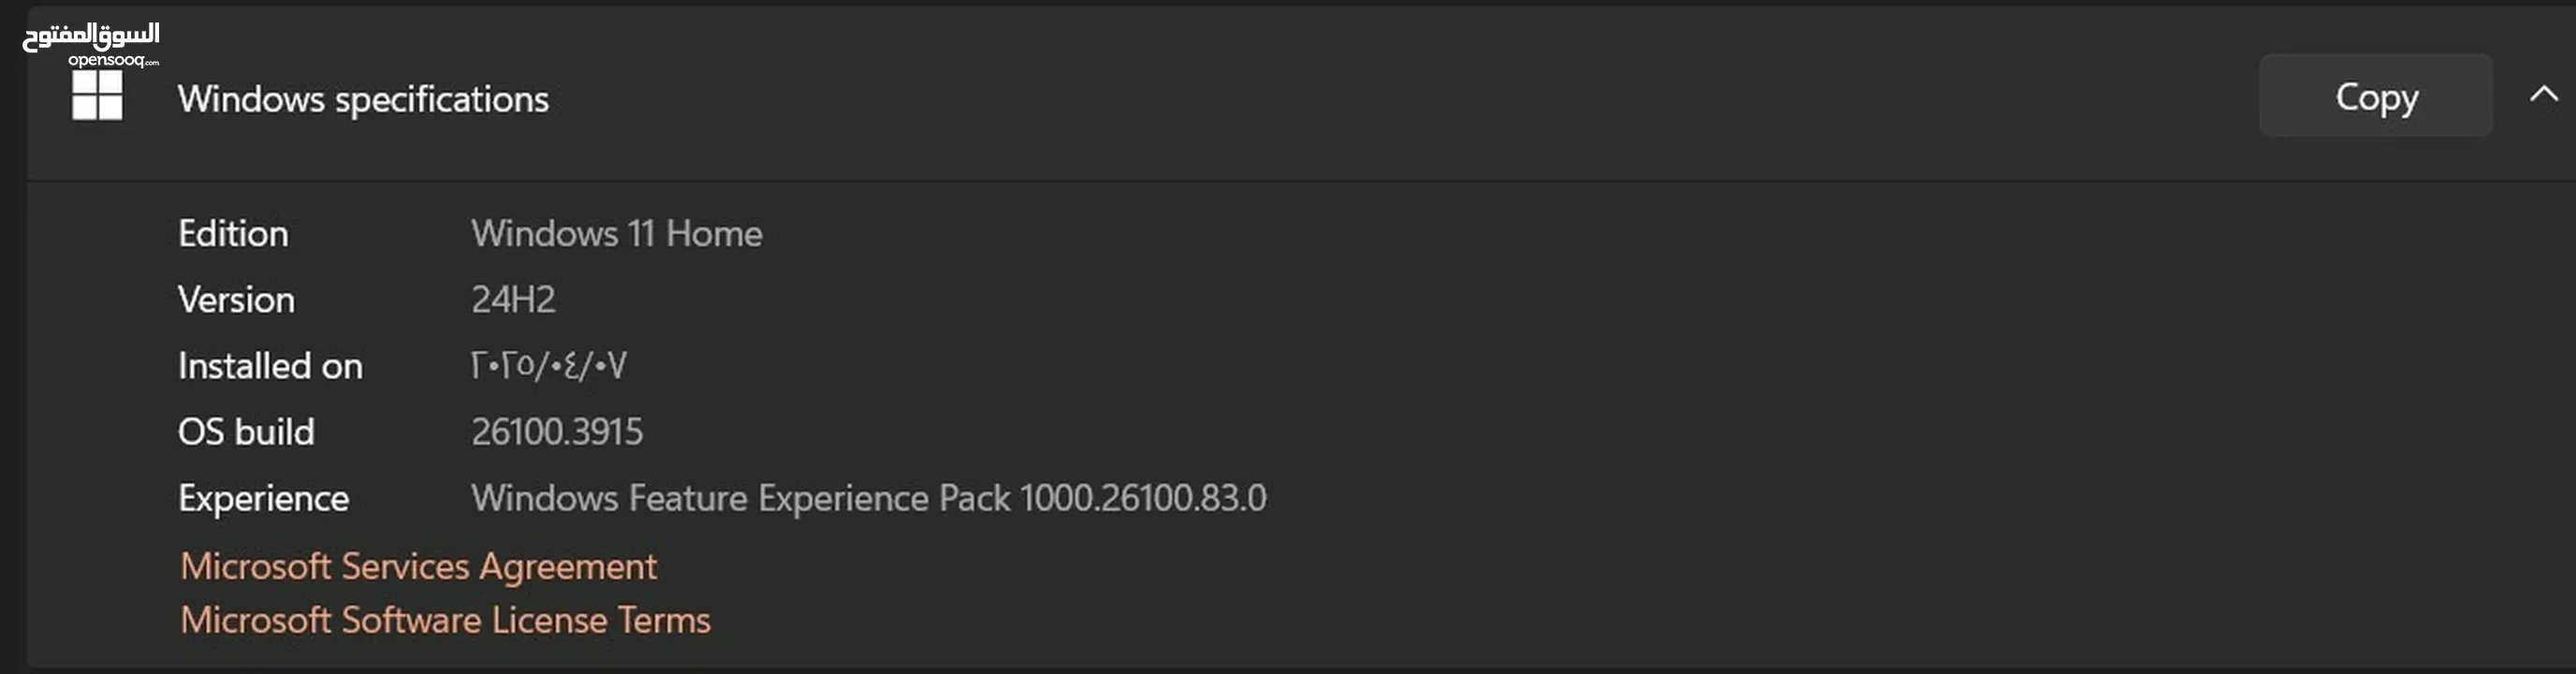Click the opensooq.com watermark text
Viewport: 2576px width, 674px height.
113,60
